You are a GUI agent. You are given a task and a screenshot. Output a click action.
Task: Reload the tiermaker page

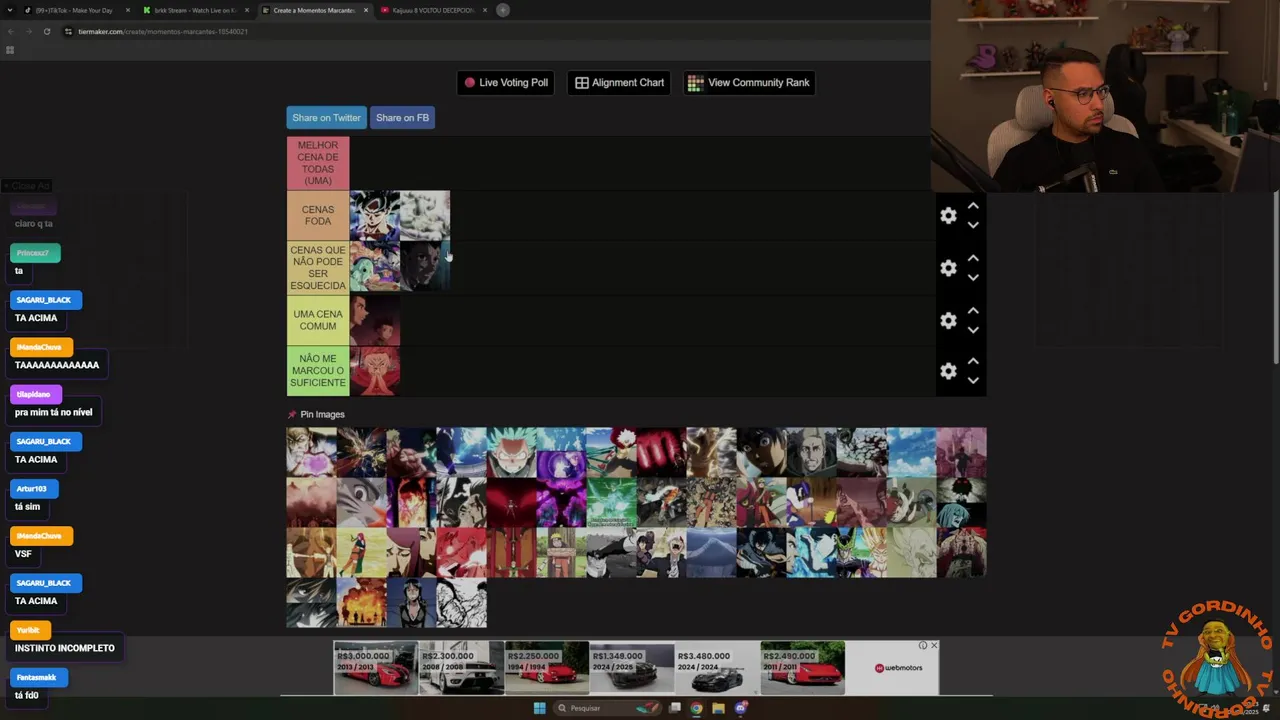click(x=46, y=31)
